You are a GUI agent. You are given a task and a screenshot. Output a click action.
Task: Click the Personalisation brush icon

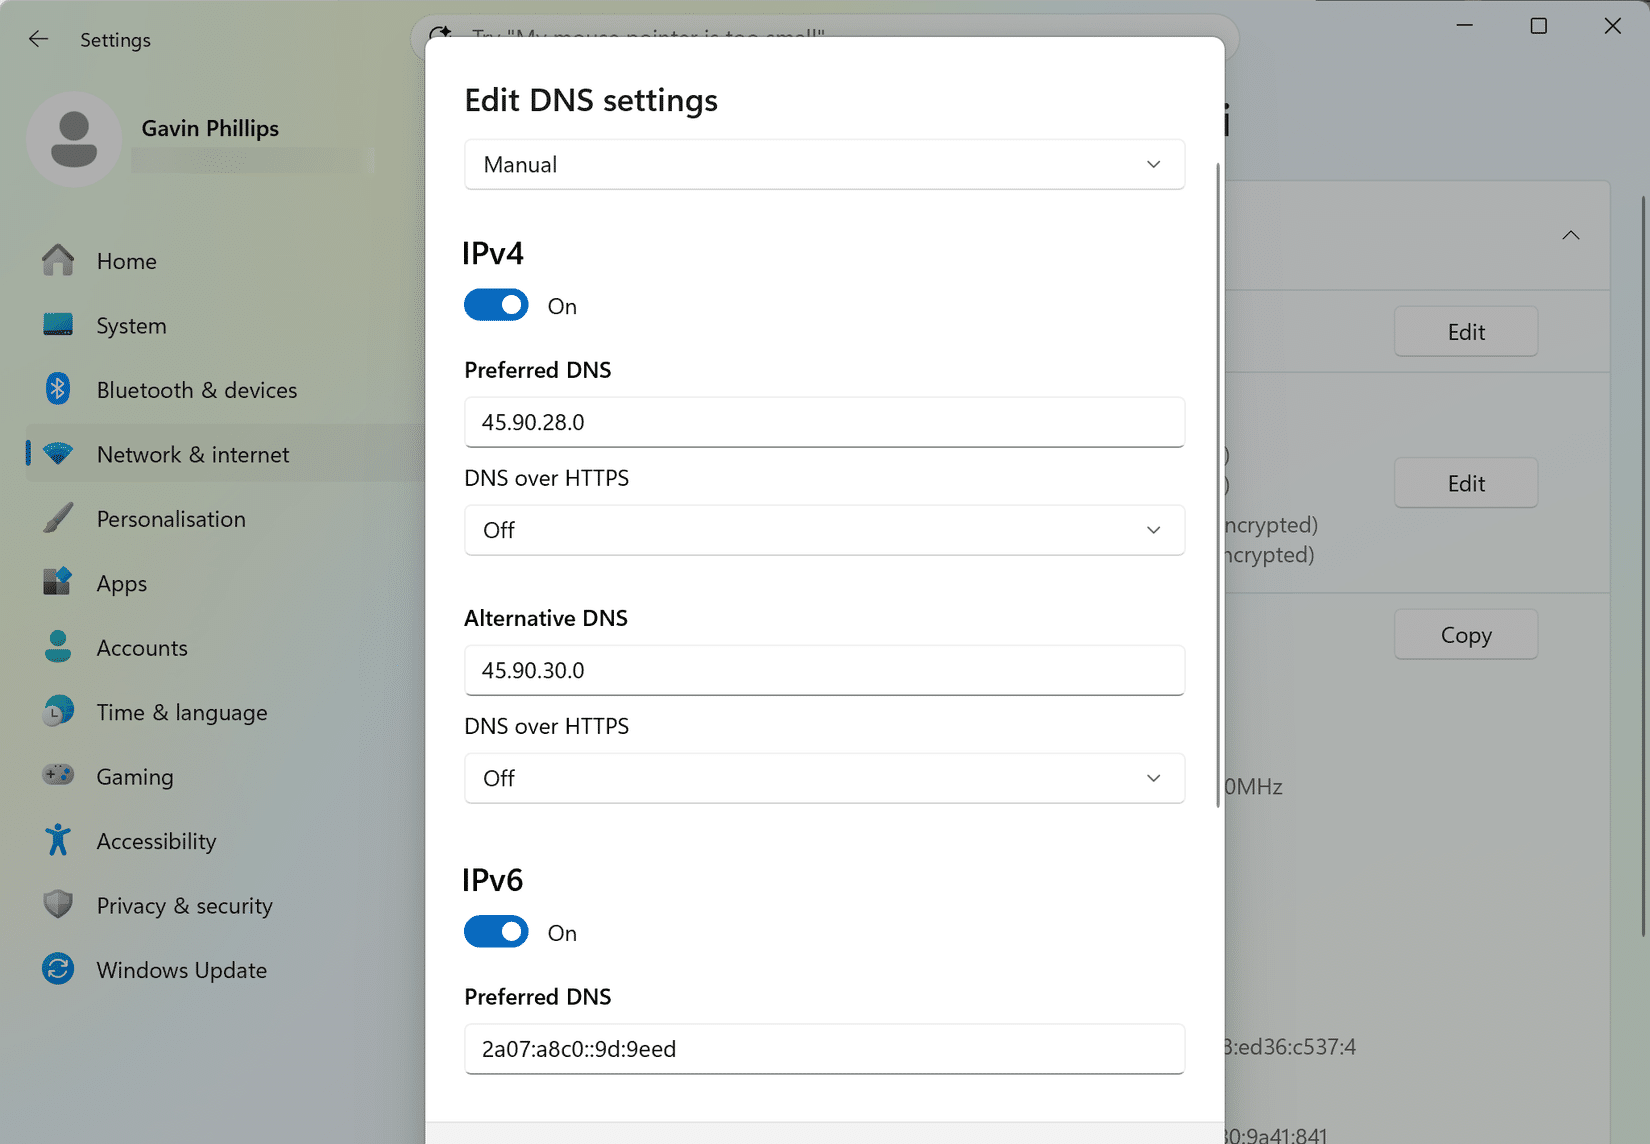[x=58, y=518]
